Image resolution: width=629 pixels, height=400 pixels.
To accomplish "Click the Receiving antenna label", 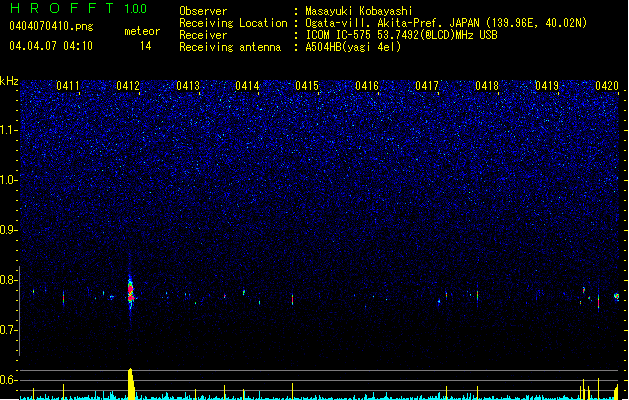I will pos(230,47).
